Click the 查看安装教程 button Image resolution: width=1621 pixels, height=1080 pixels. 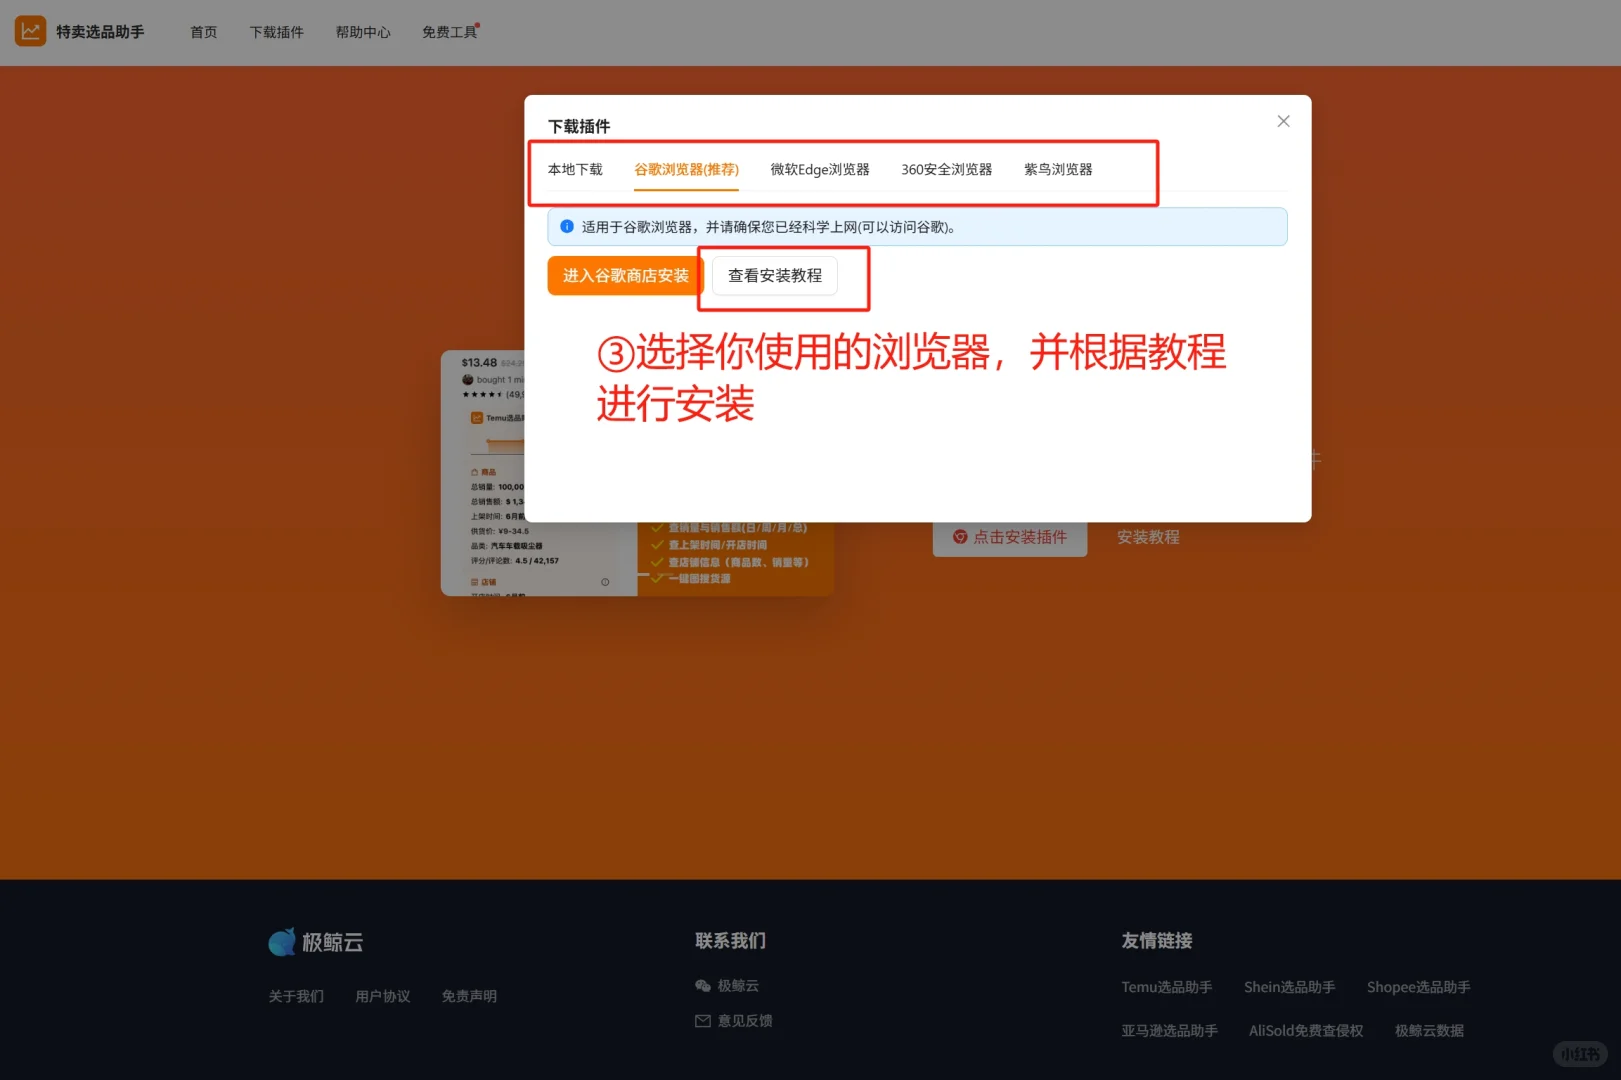(775, 275)
